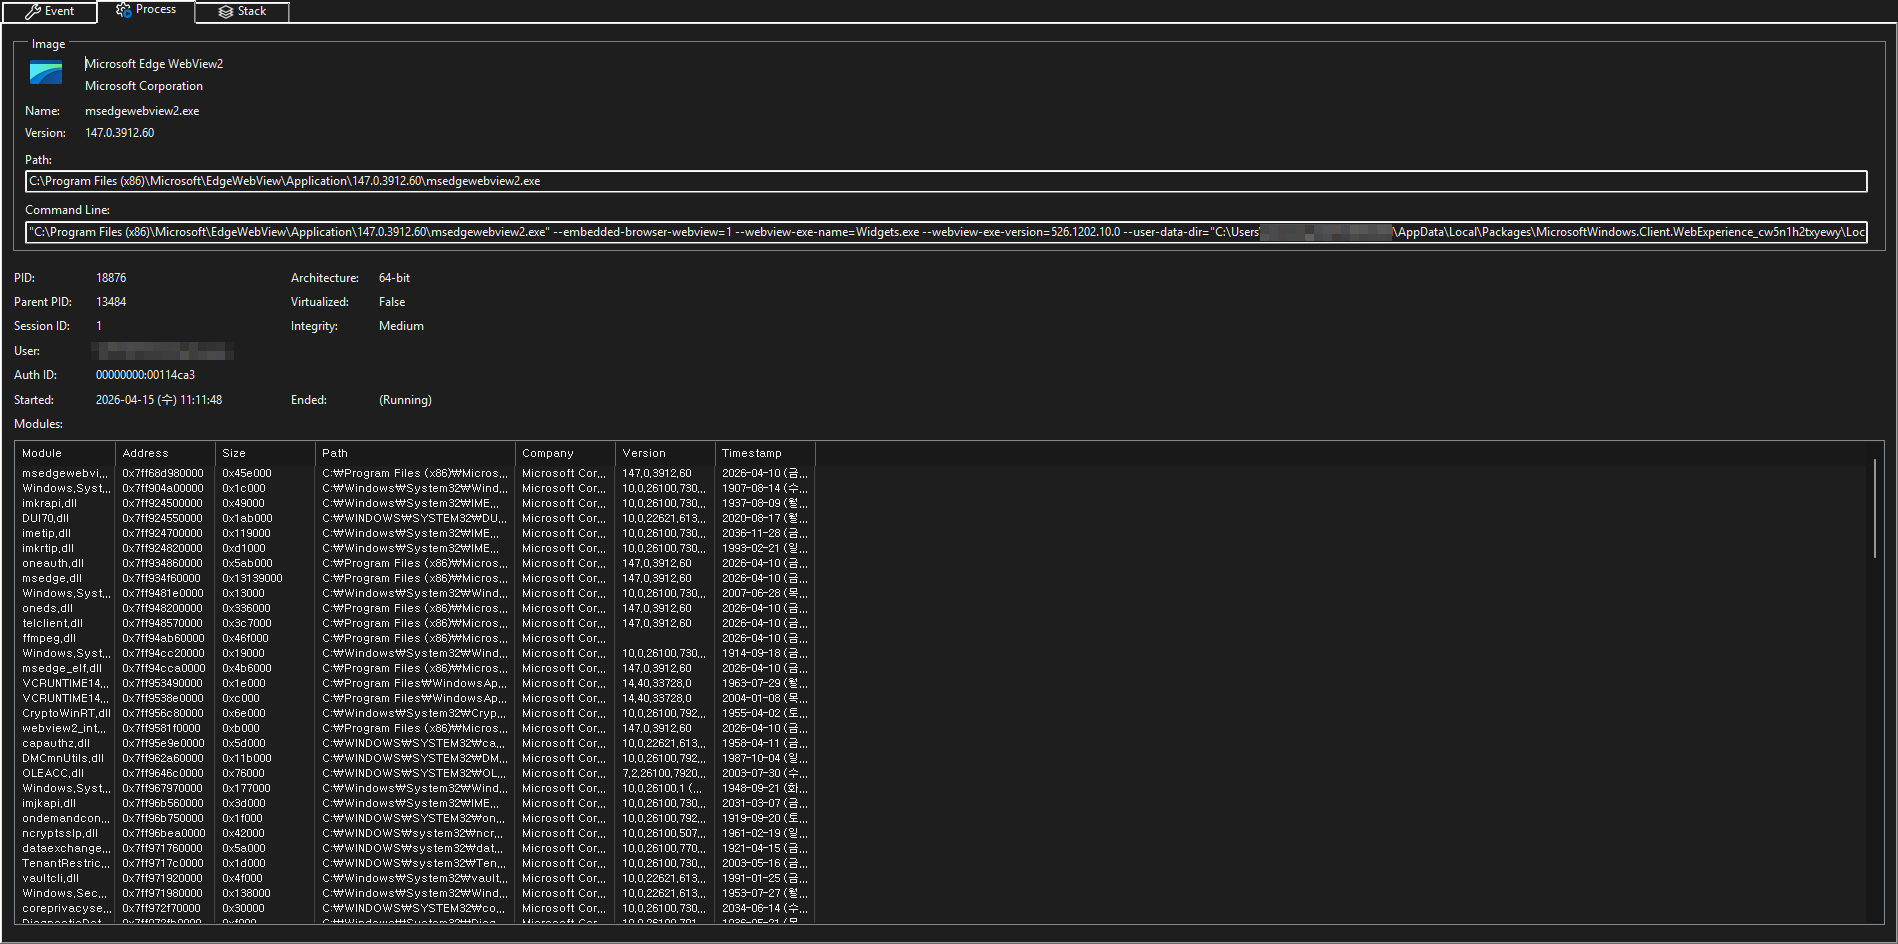Click the Process tab gear icon
This screenshot has width=1898, height=944.
(x=124, y=10)
